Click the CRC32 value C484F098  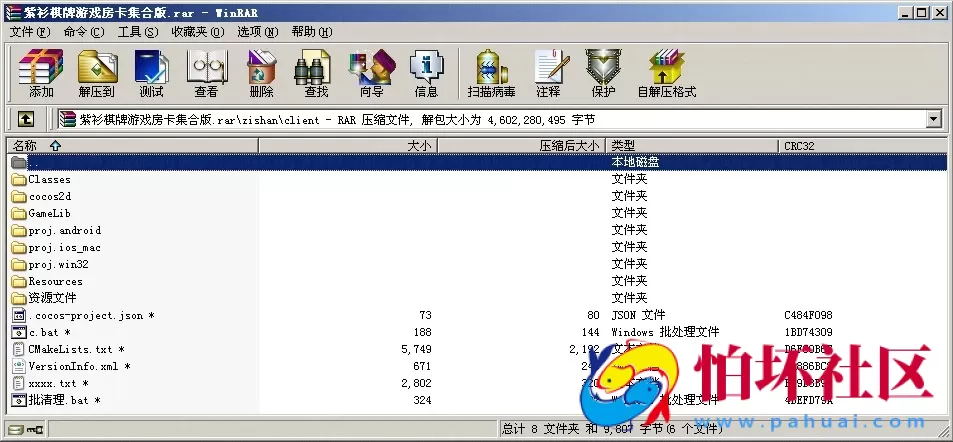(808, 316)
